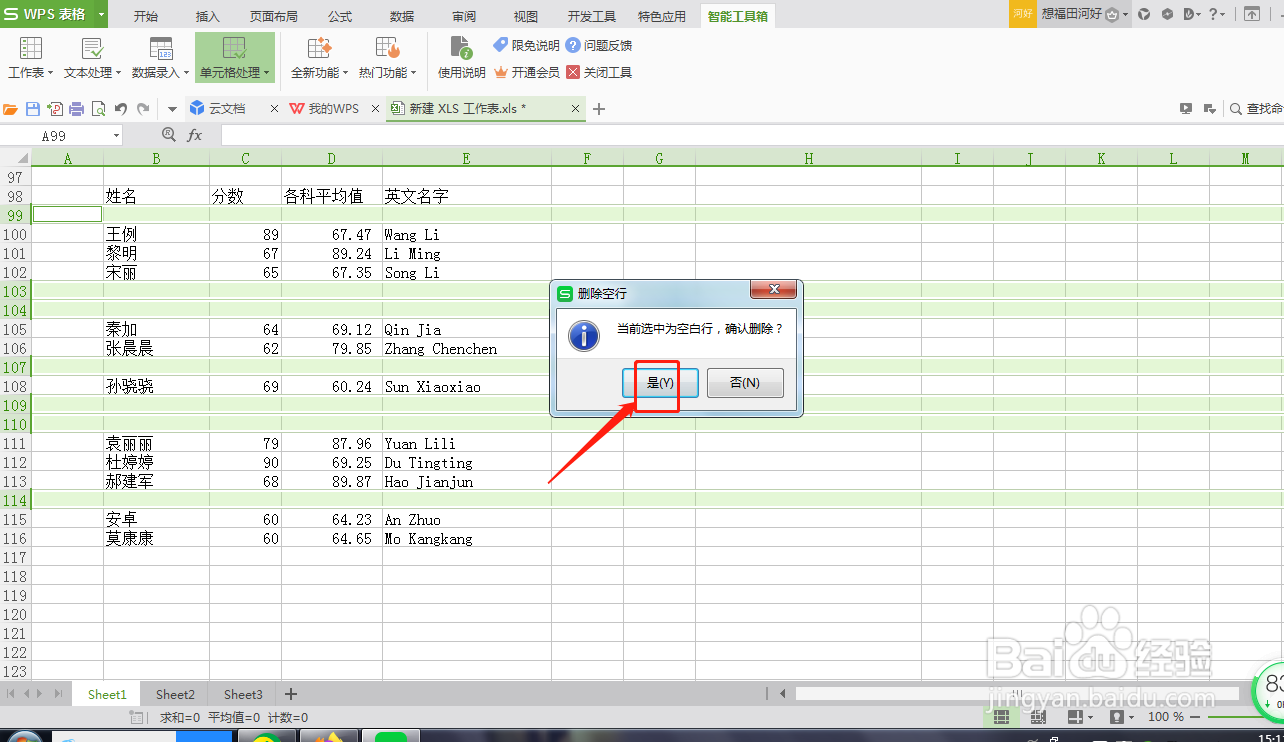This screenshot has height=742, width=1284.
Task: Click 开通会员 membership link
Action: (526, 72)
